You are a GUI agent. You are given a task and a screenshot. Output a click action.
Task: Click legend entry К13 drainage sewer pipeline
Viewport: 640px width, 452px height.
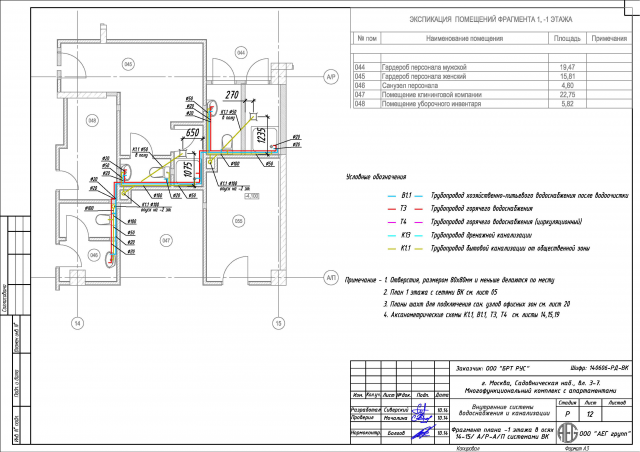460,235
